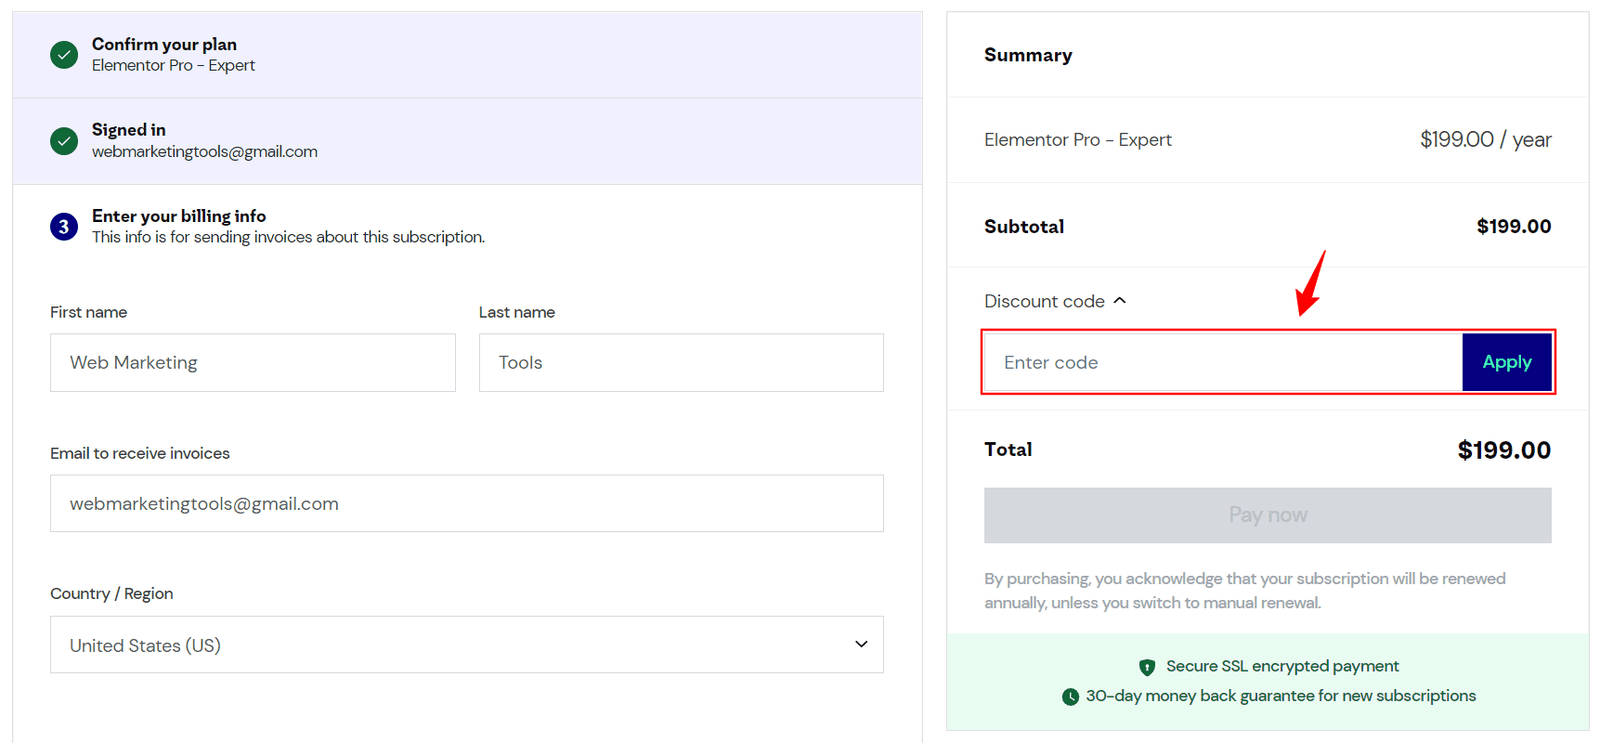Click the Country / Region label
The image size is (1600, 743).
click(112, 594)
